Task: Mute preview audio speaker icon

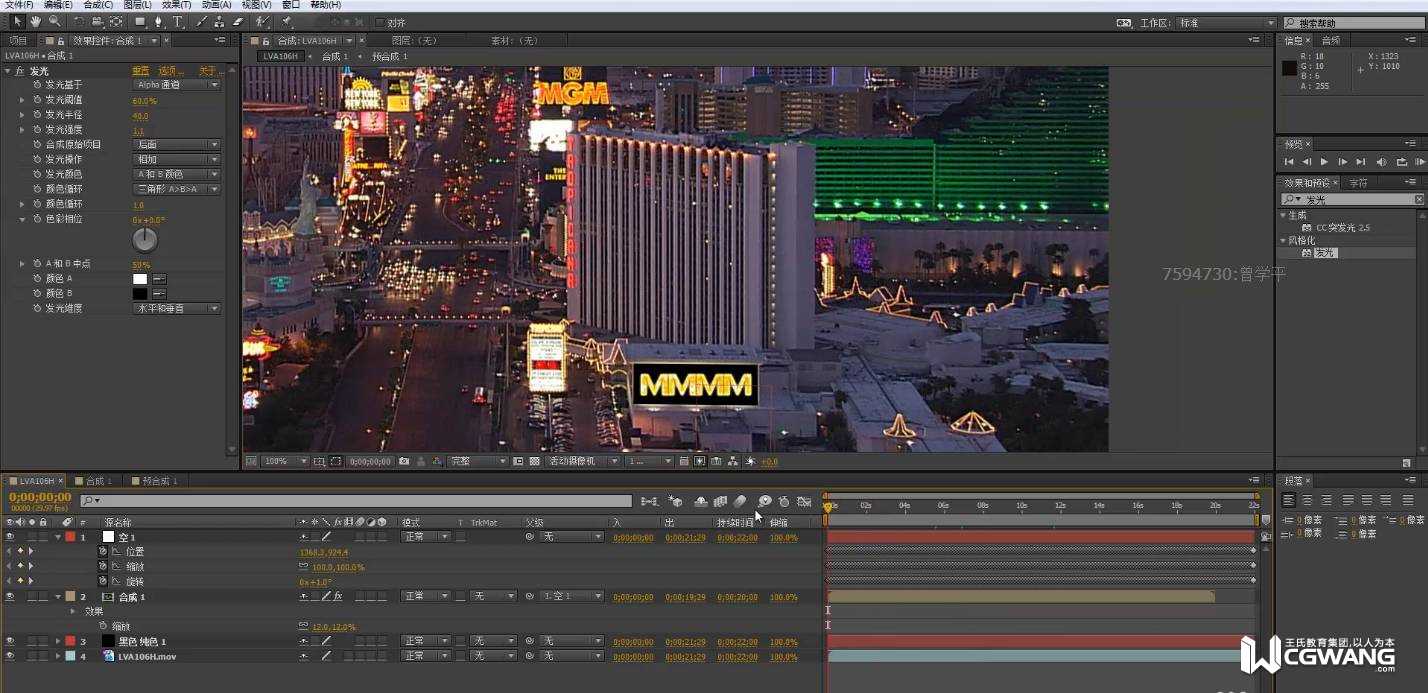Action: click(1381, 162)
